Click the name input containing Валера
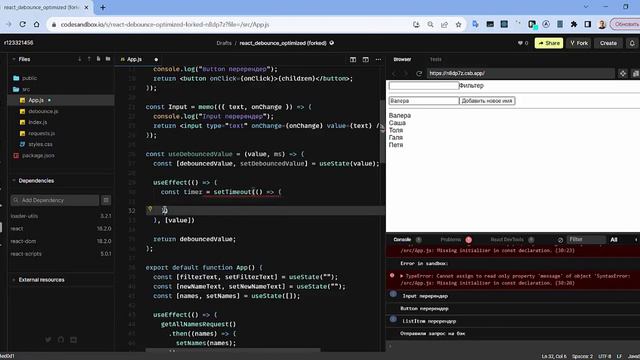 coord(424,101)
